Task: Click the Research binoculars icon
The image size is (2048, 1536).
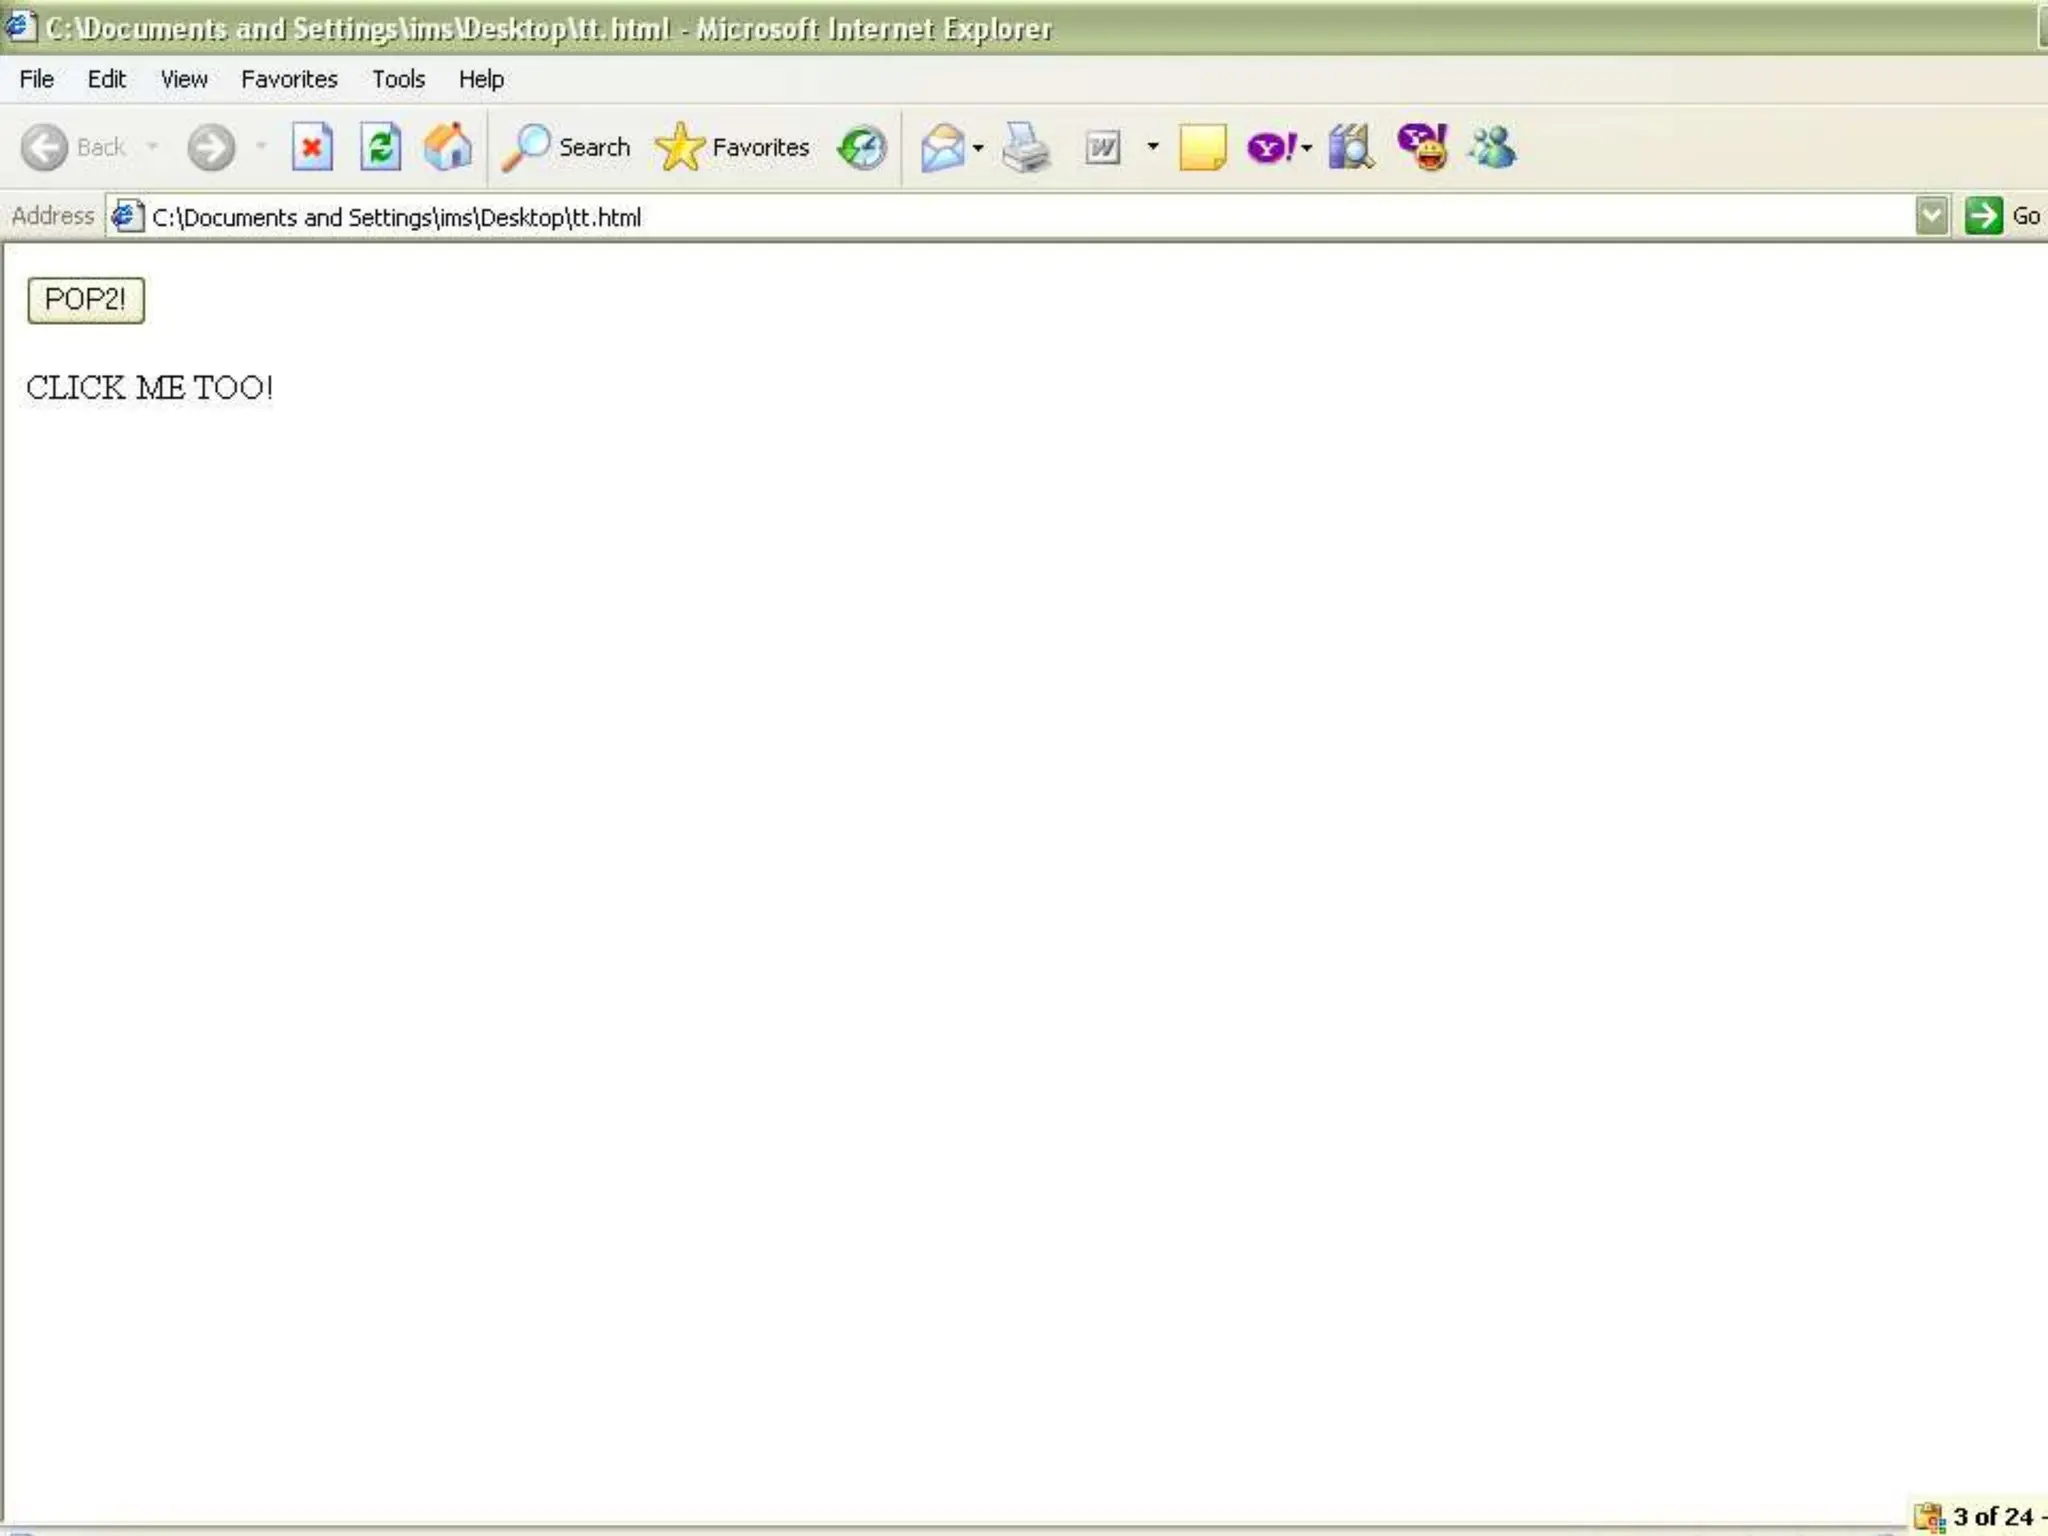Action: 1351,148
